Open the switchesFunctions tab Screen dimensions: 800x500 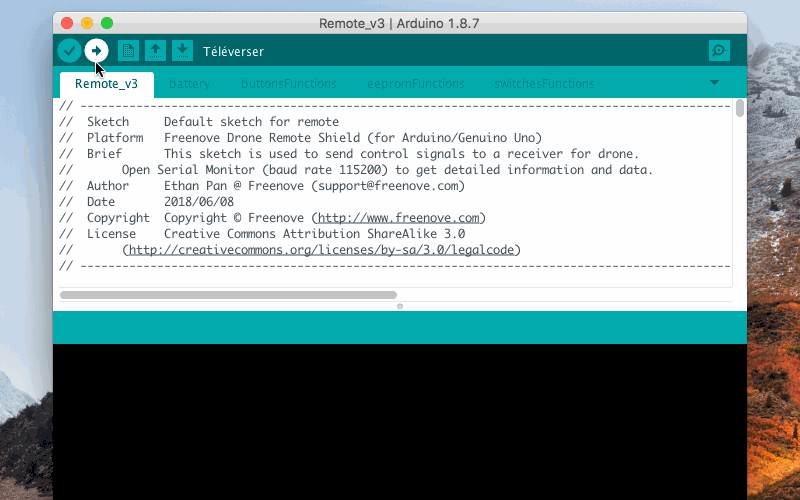pos(544,84)
